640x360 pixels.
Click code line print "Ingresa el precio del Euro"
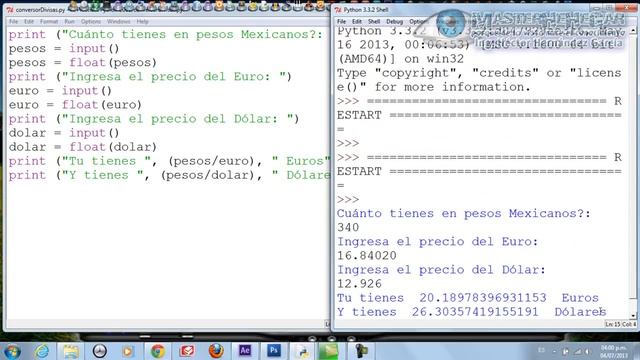coord(150,77)
